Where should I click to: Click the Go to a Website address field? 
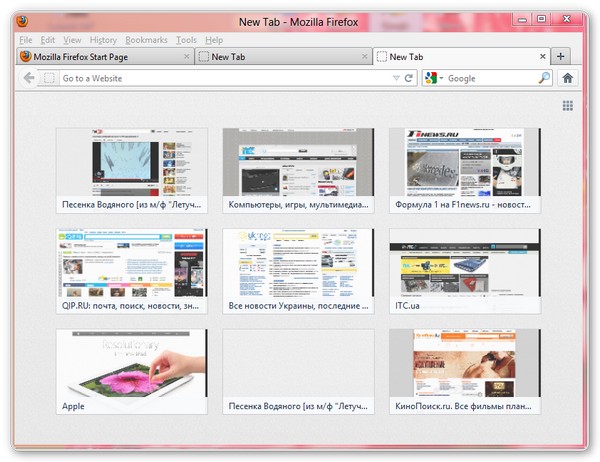click(220, 78)
